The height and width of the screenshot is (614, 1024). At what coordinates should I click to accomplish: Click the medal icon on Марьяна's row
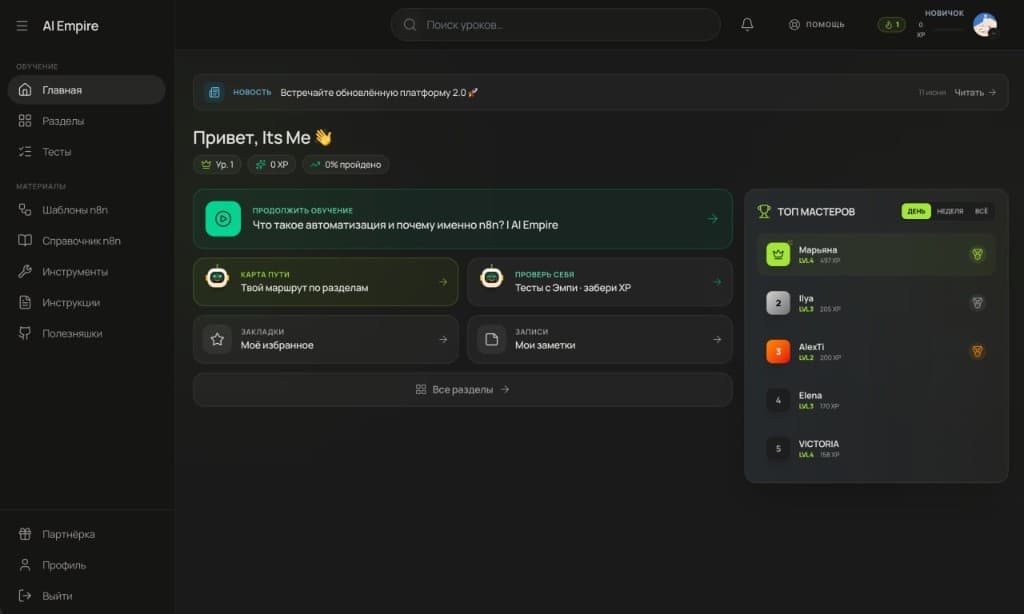[977, 254]
